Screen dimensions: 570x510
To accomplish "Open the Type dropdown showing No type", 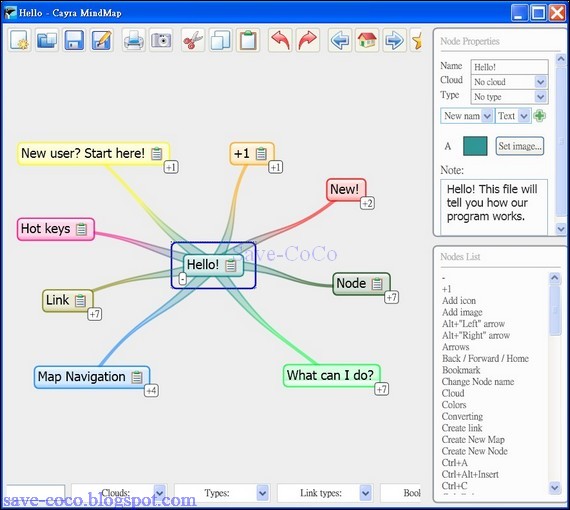I will click(x=509, y=97).
